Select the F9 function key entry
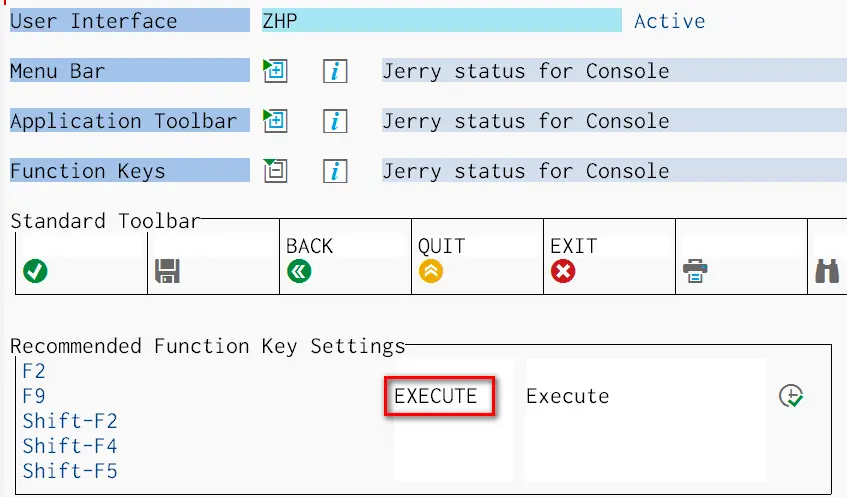This screenshot has width=847, height=497. pos(34,396)
